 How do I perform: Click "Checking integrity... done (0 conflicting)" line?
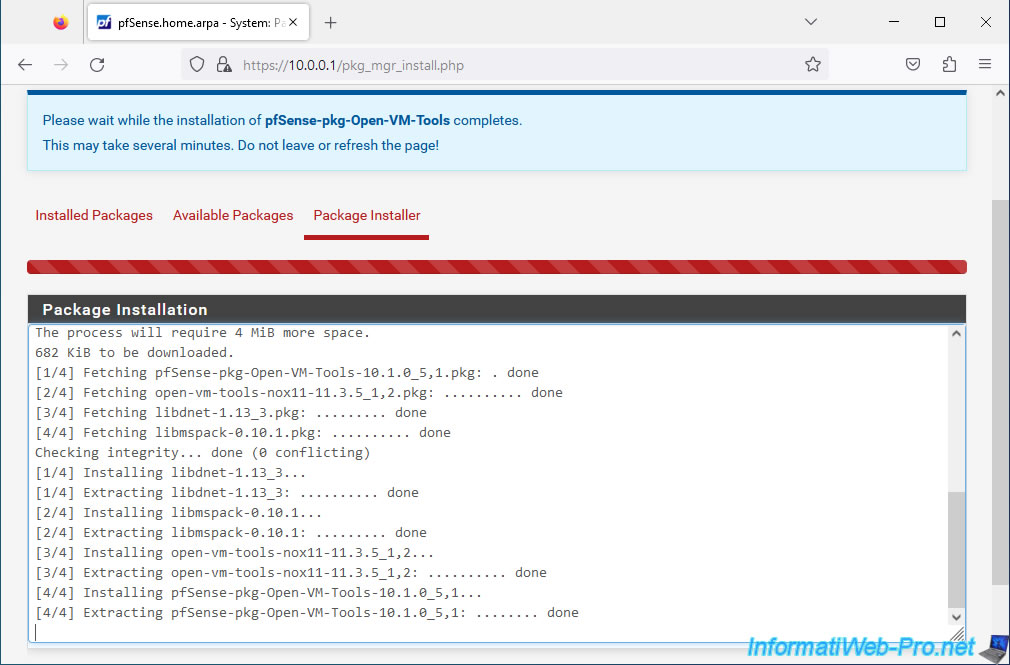203,452
